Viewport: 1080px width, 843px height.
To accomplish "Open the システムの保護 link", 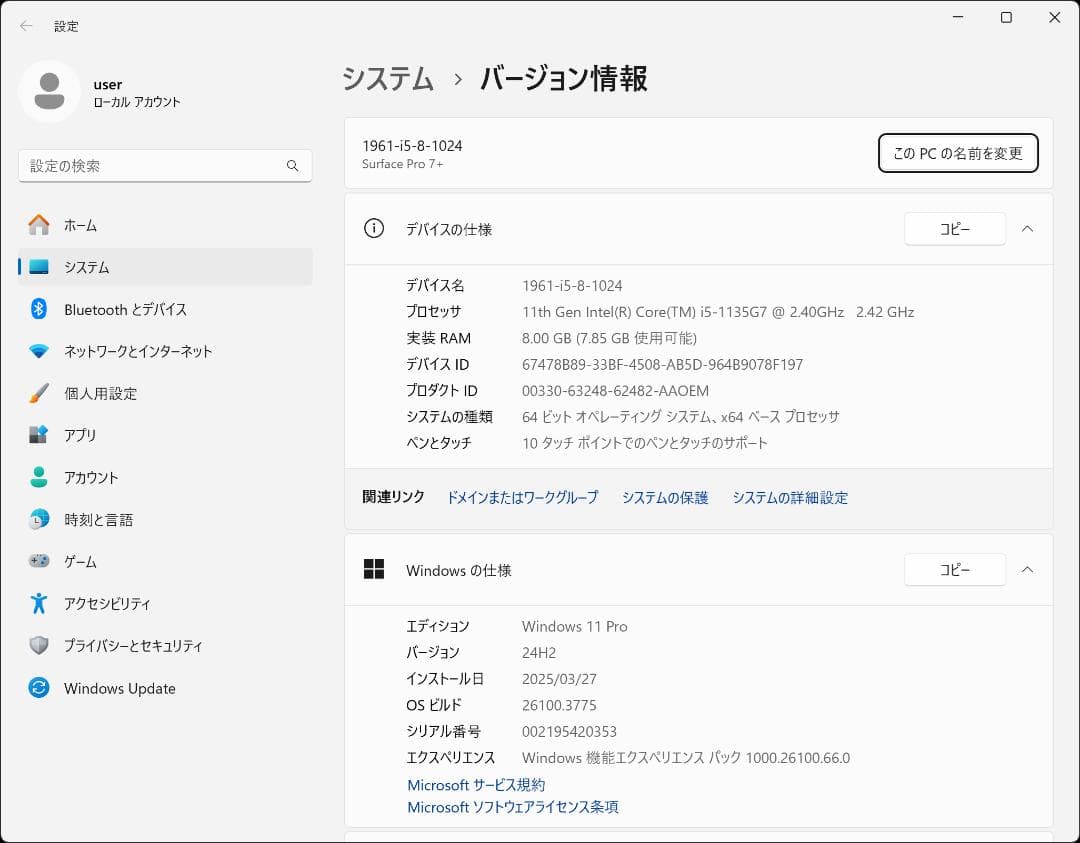I will (x=664, y=497).
